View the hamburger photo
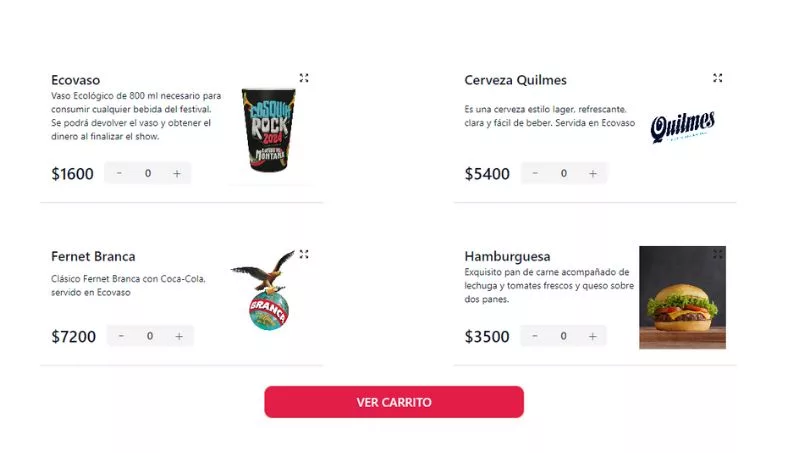 (x=682, y=297)
